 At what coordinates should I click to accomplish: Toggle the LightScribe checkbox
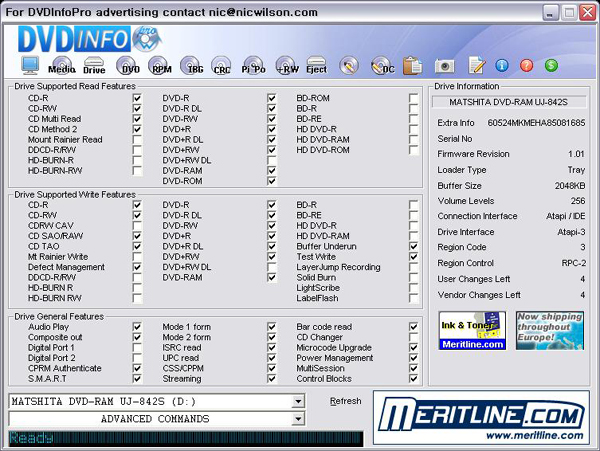[x=413, y=287]
